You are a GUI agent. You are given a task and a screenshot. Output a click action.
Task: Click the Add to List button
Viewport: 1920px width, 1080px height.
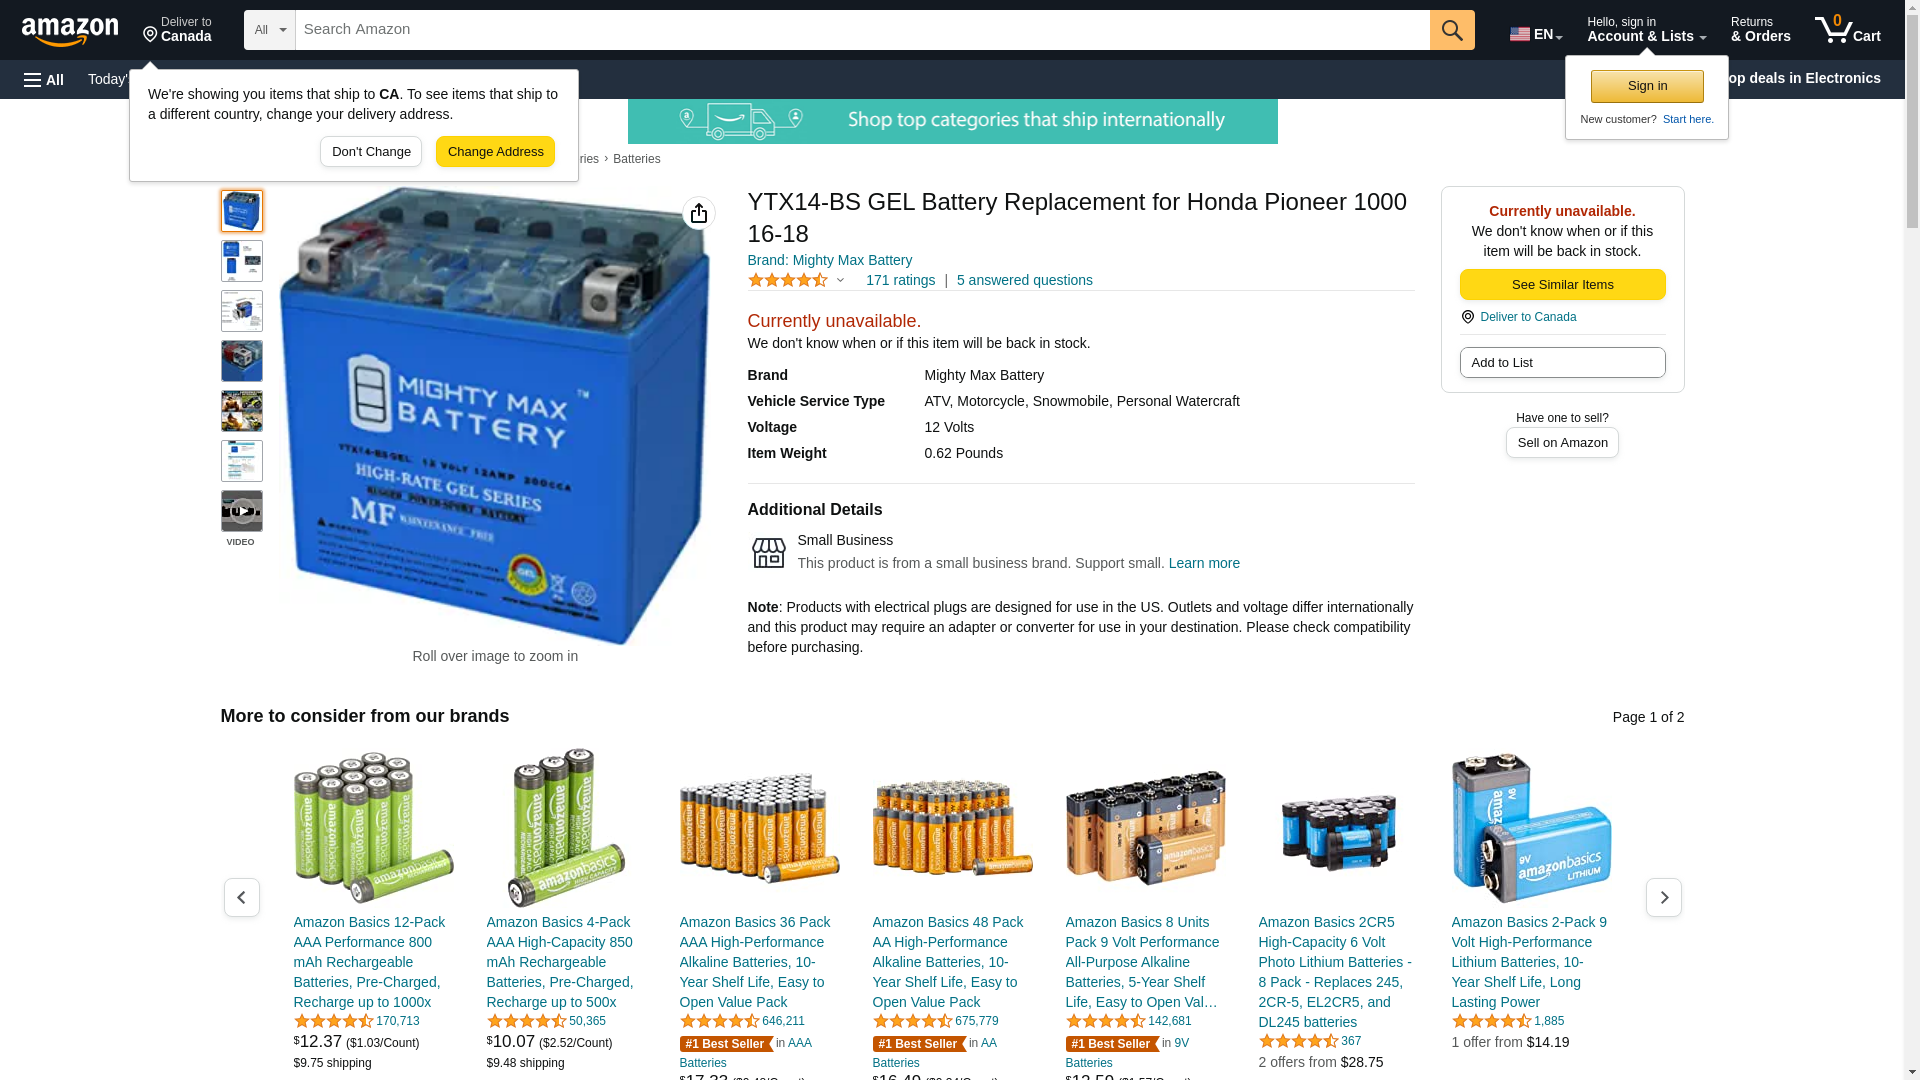click(1562, 362)
